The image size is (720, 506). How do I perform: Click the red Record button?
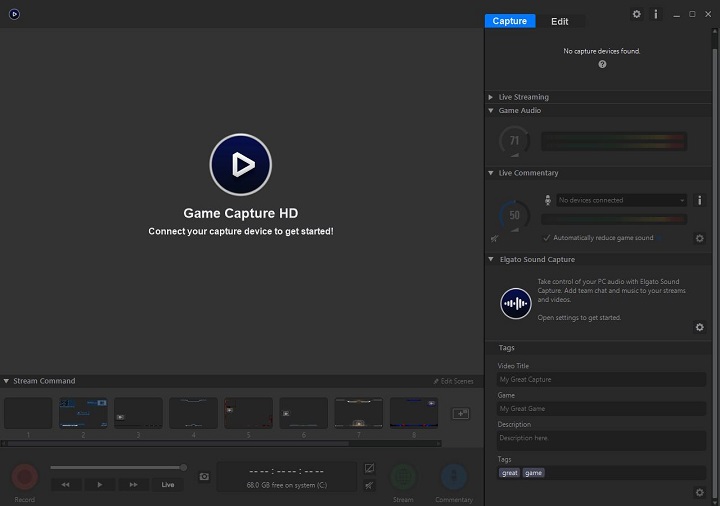(x=24, y=477)
